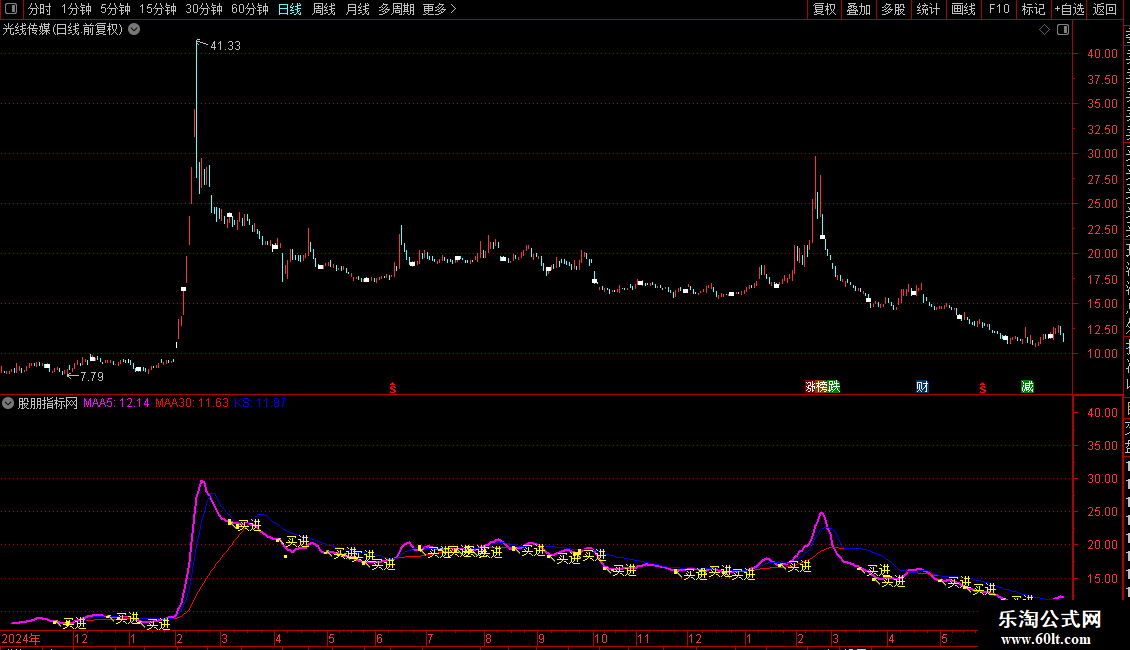This screenshot has width=1130, height=650.
Task: Click the red S marker near July
Action: [x=393, y=388]
